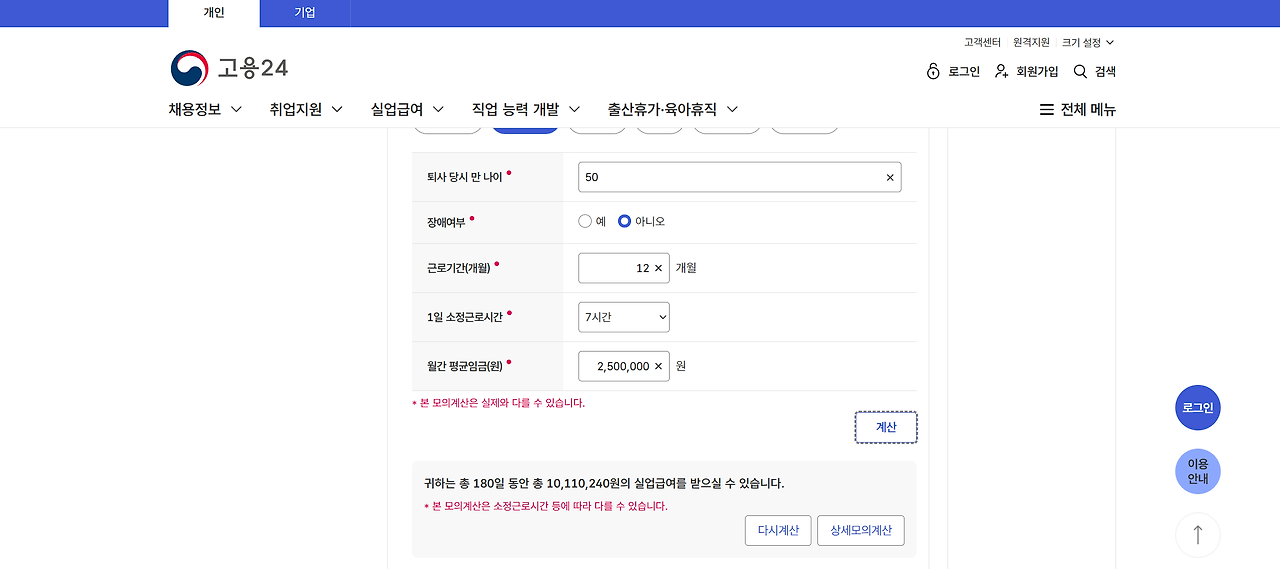The height and width of the screenshot is (569, 1280).
Task: Click the 상세모의계산 button
Action: [860, 531]
